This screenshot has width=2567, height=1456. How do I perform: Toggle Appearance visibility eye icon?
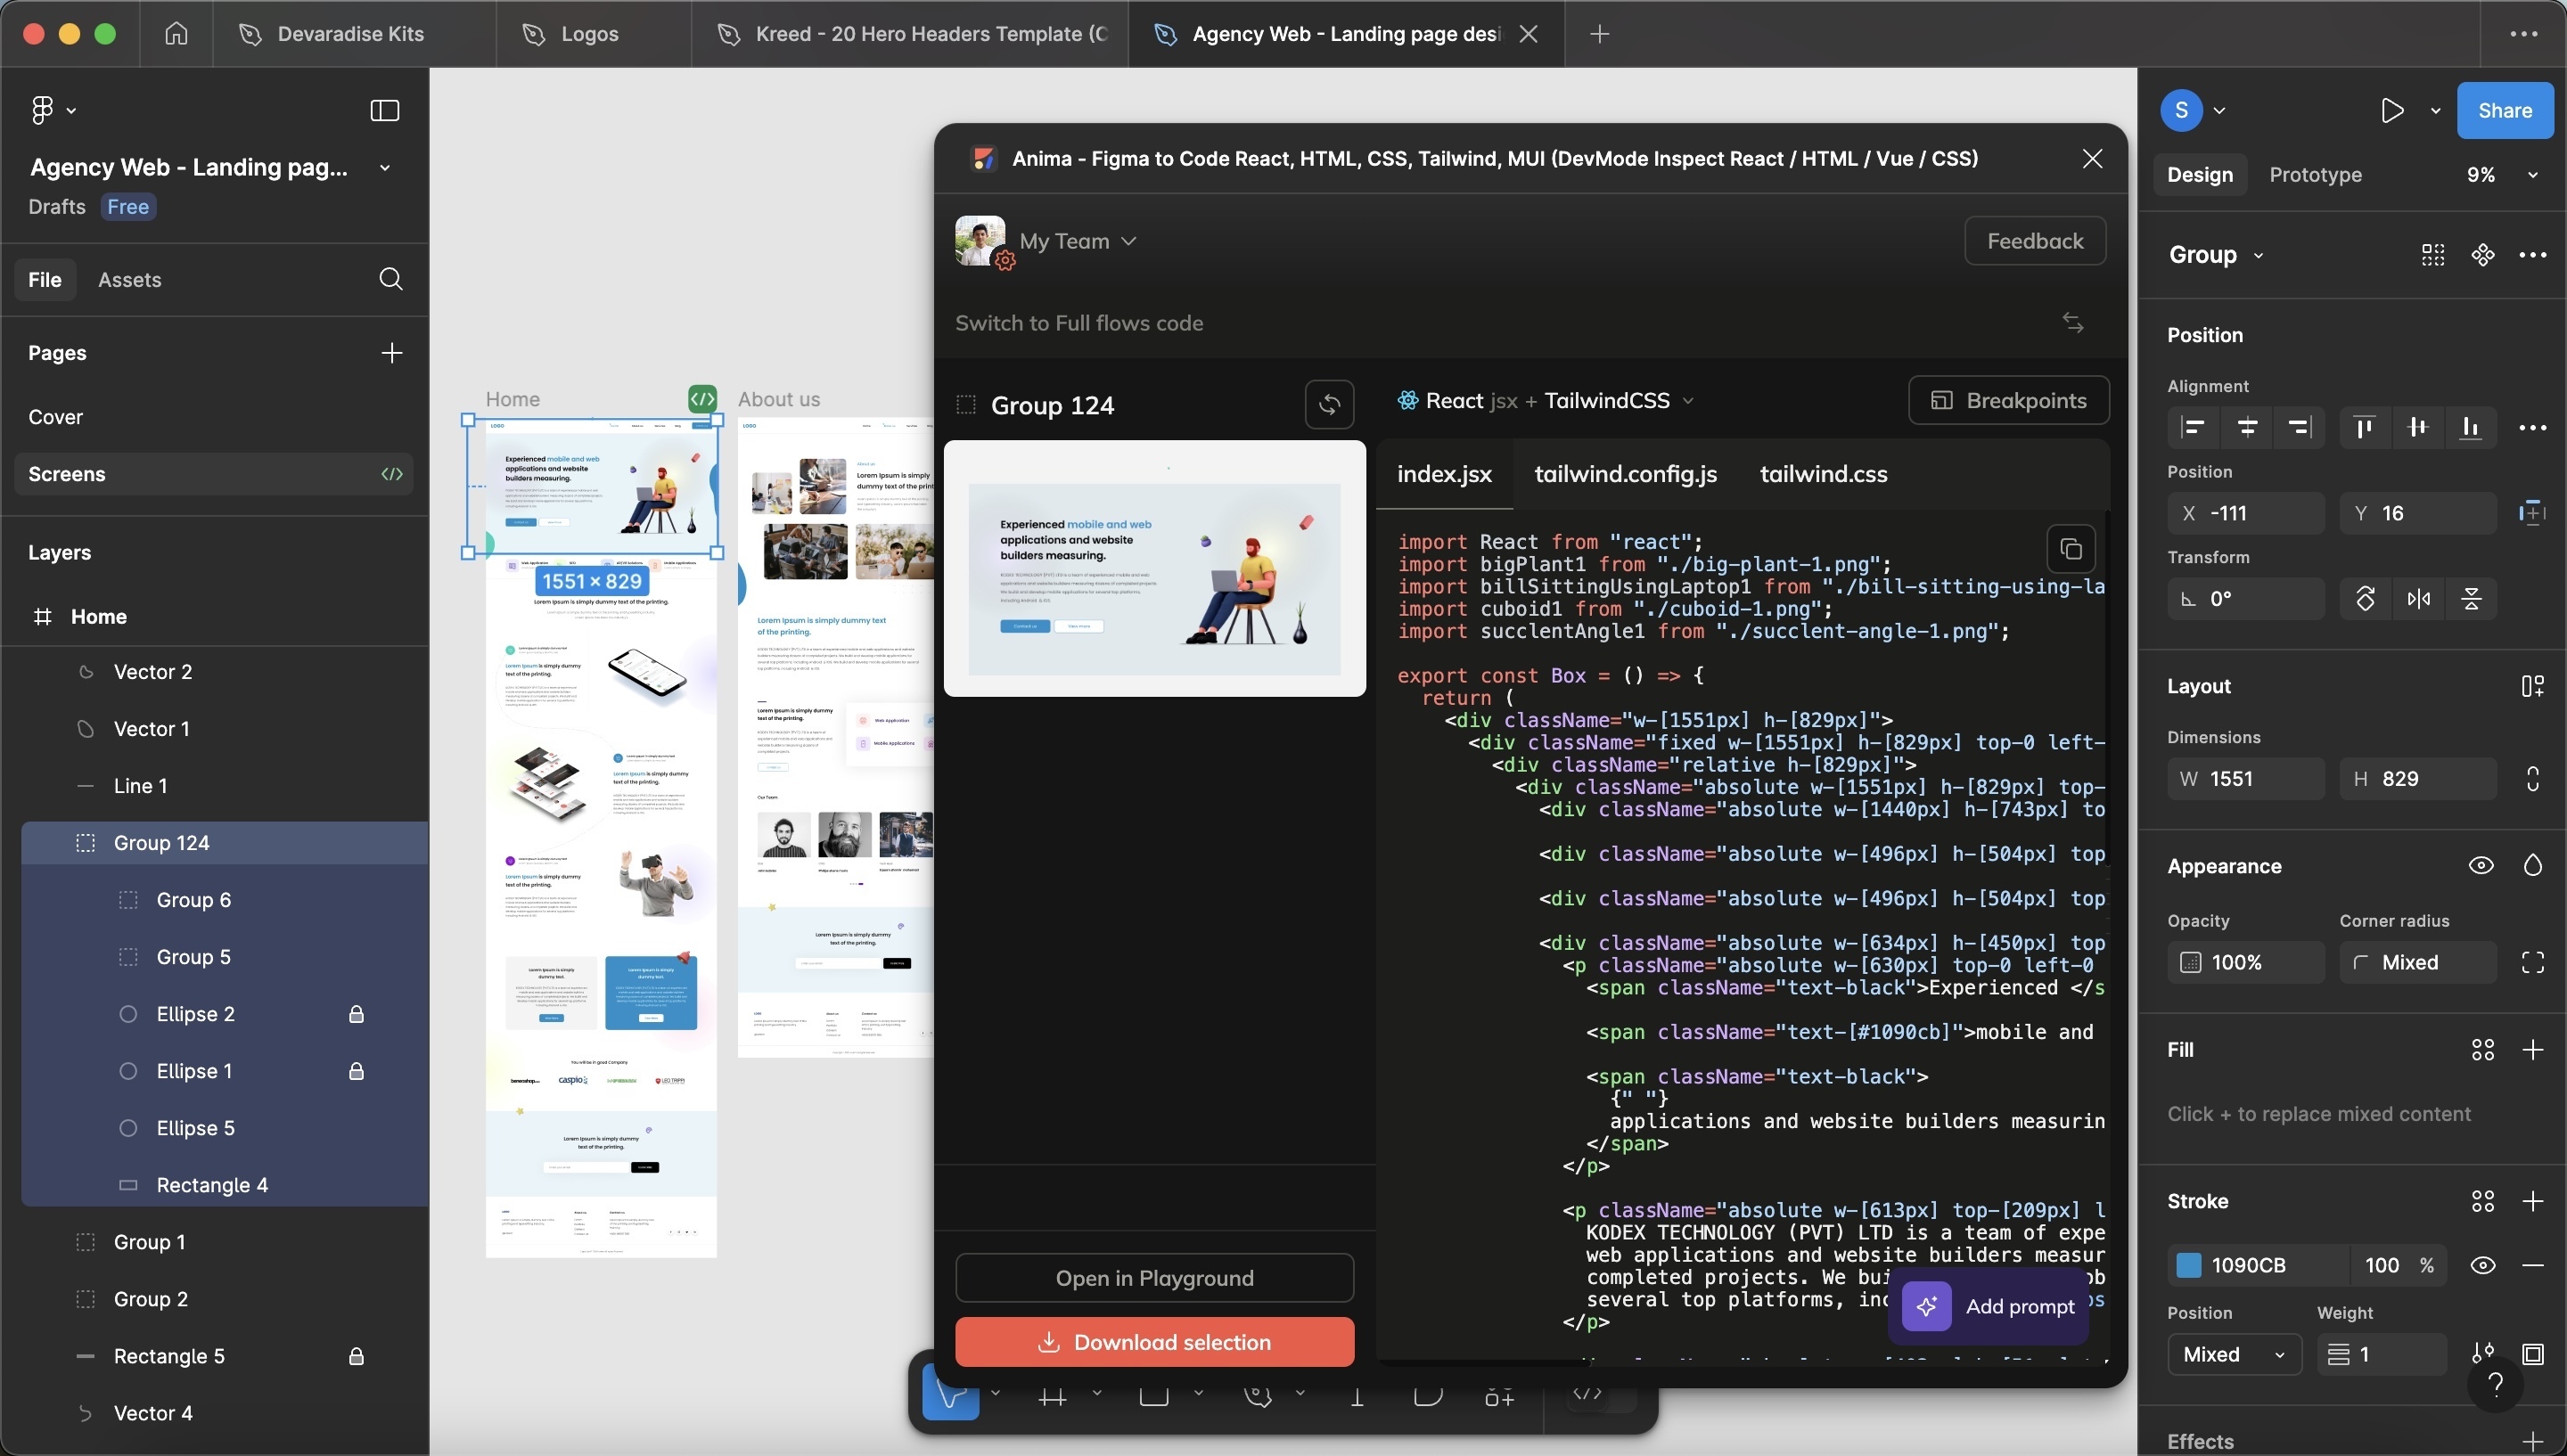point(2481,866)
